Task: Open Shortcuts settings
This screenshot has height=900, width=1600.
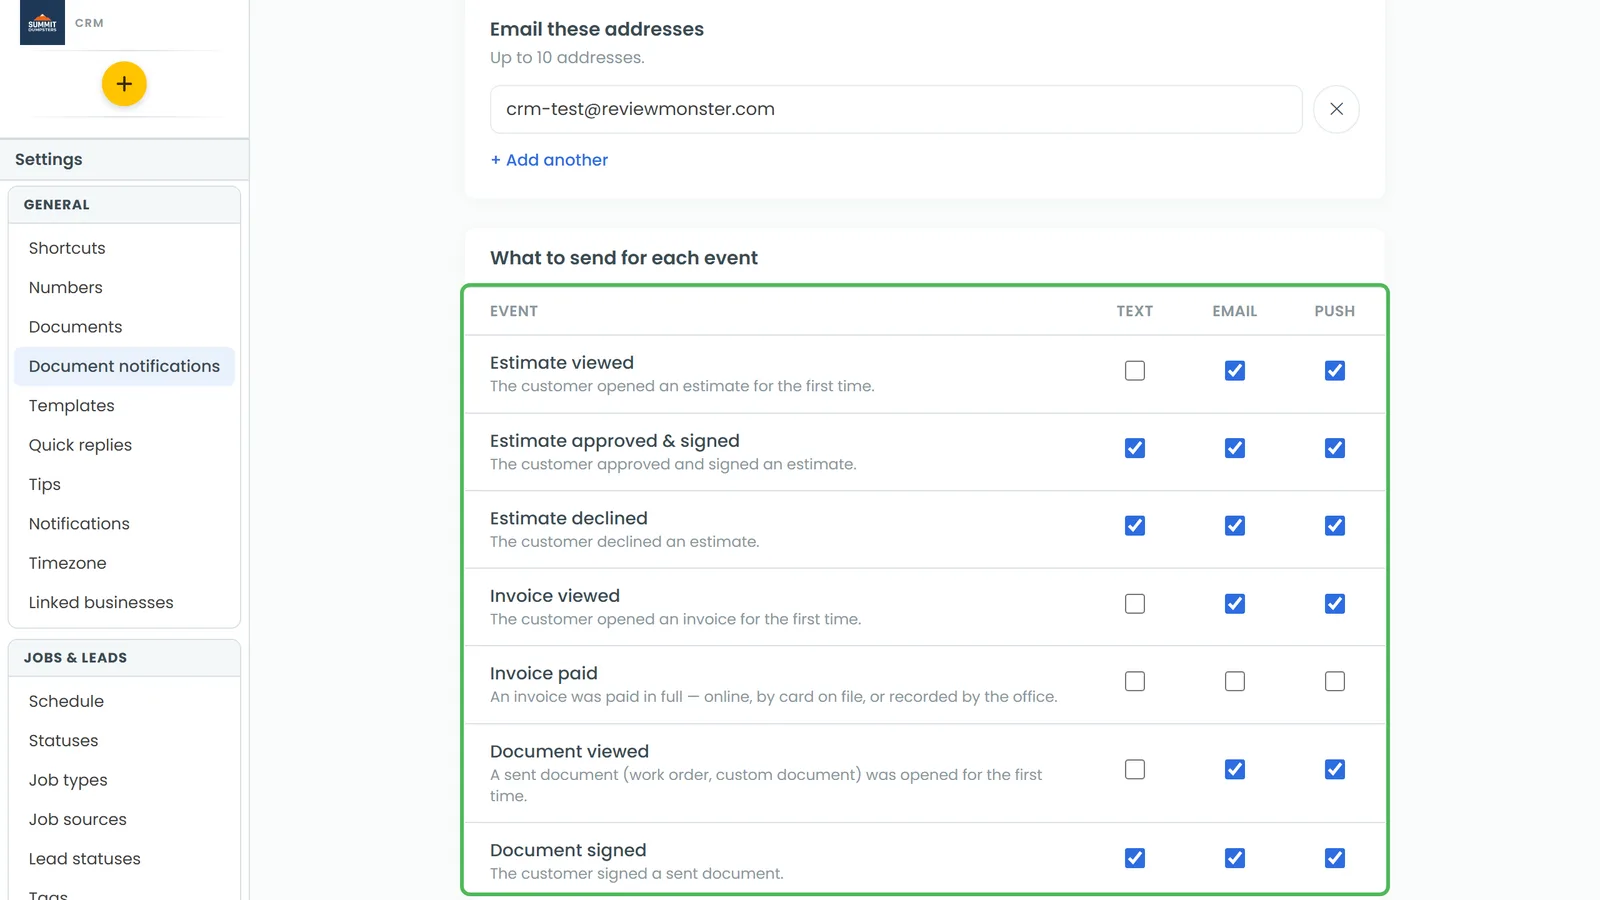Action: pos(124,248)
